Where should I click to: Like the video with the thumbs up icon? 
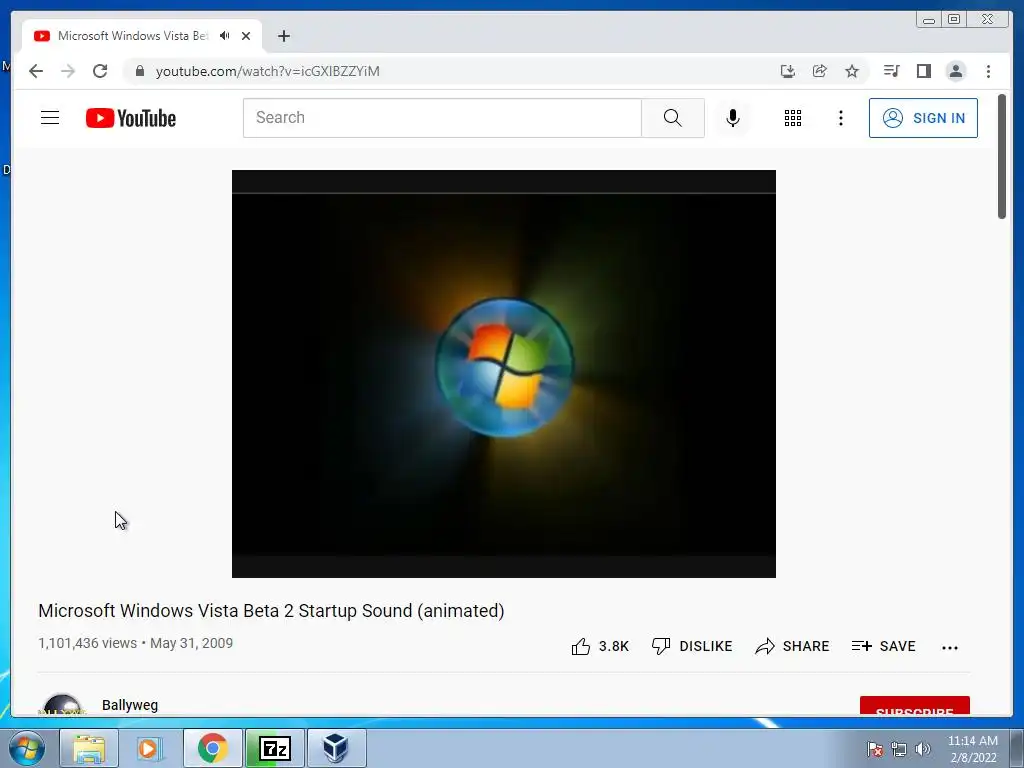coord(581,647)
